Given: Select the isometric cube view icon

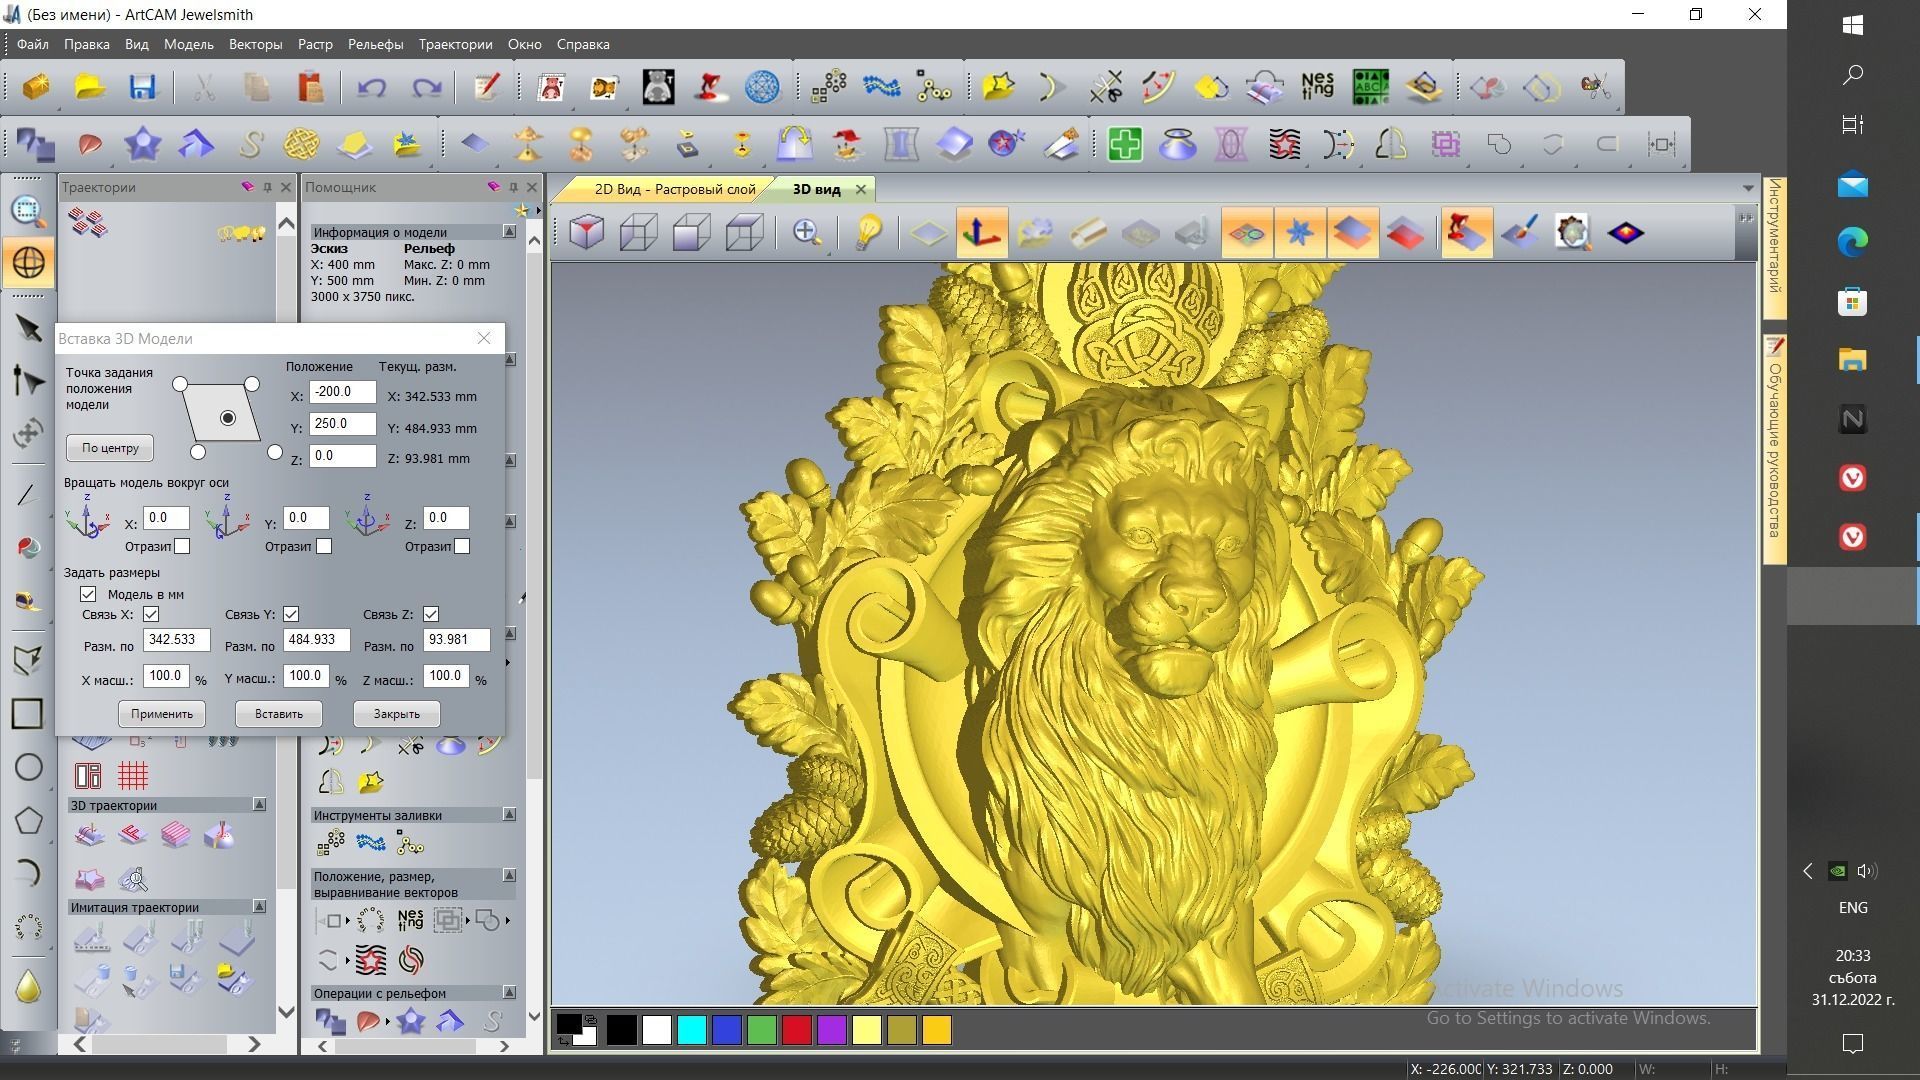Looking at the screenshot, I should click(x=587, y=233).
